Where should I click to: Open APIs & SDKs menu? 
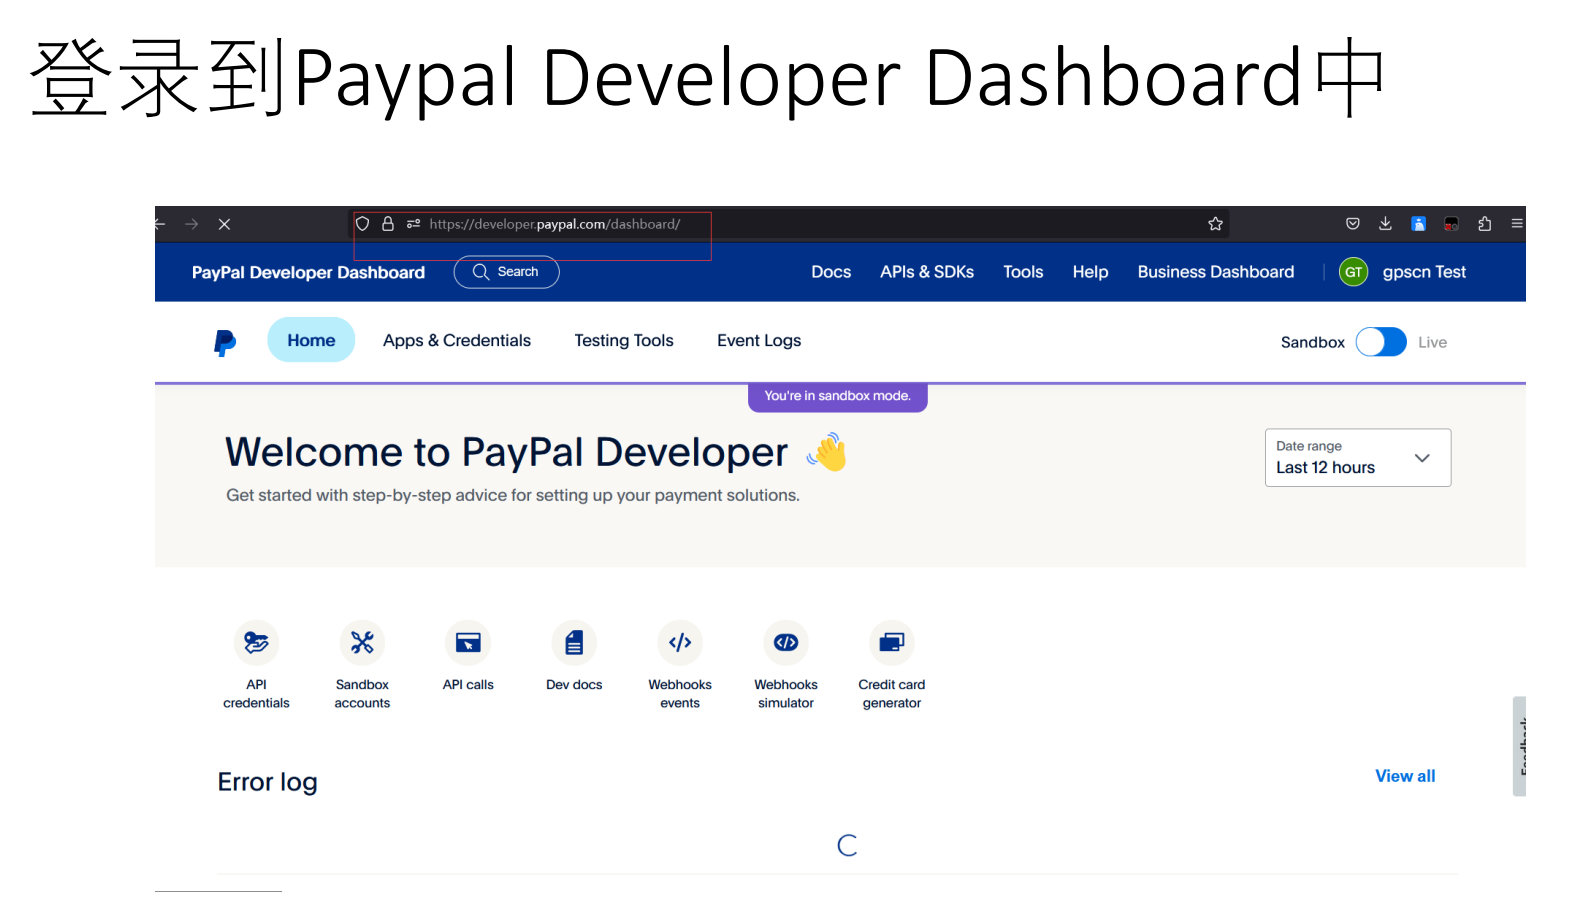[927, 272]
